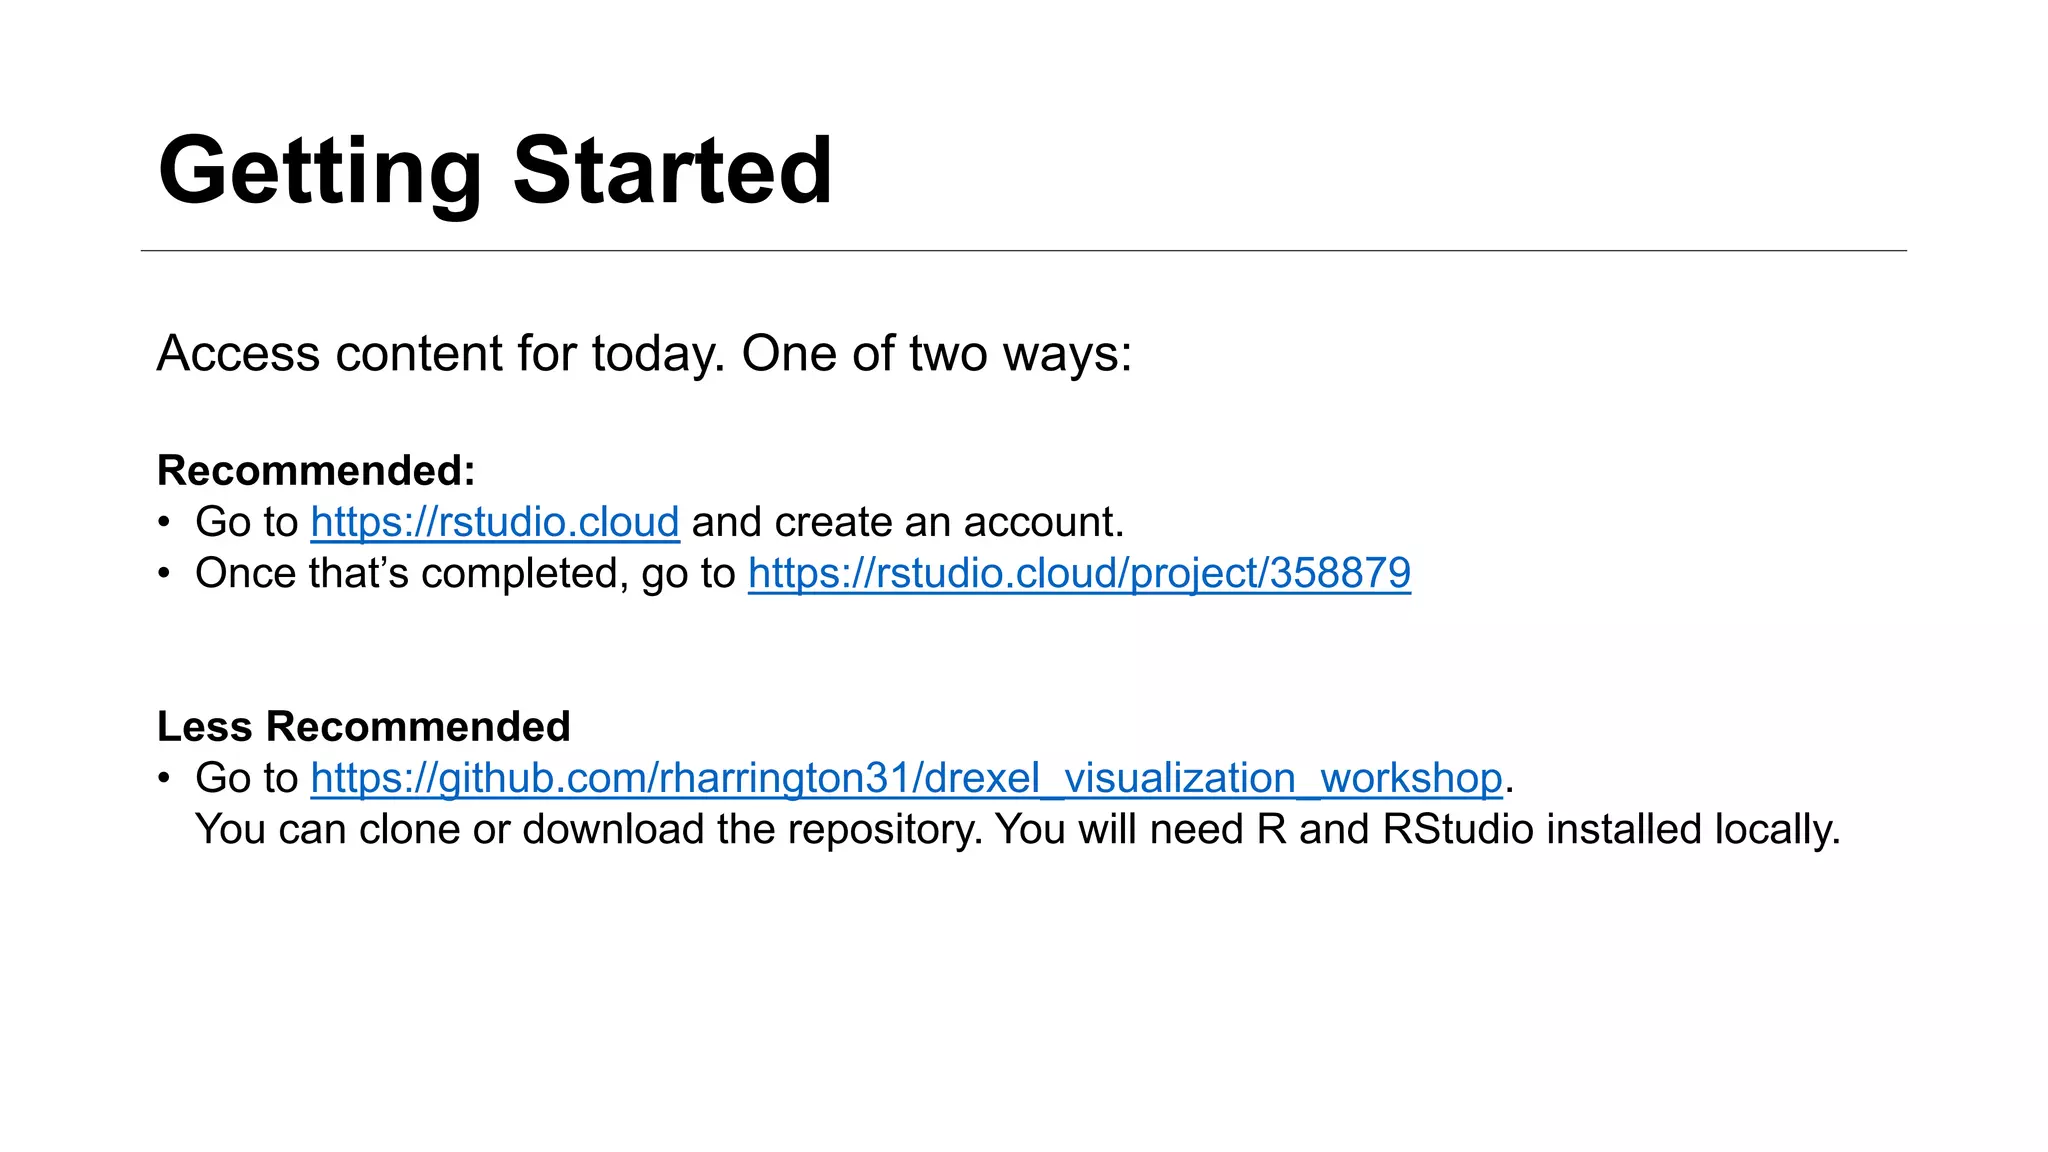Follow the github.com drexel_visualization_workshop link

(x=906, y=779)
